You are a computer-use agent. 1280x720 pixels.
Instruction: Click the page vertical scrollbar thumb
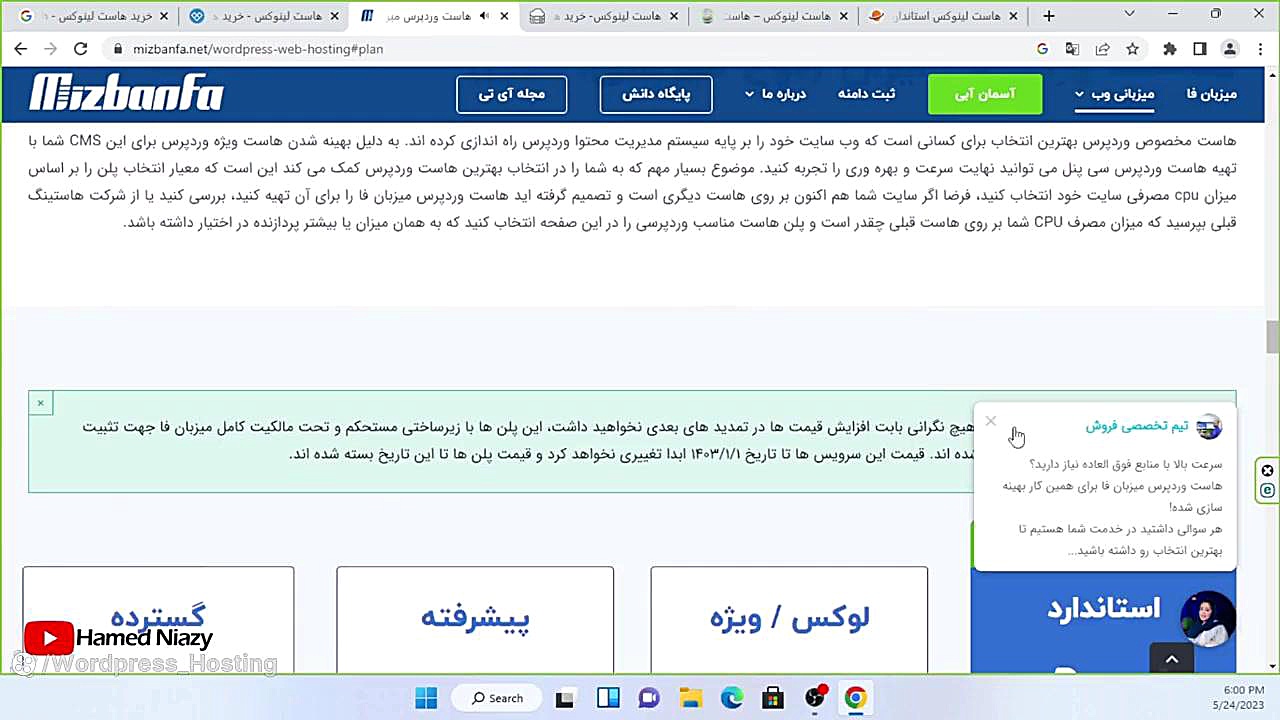coord(1272,337)
